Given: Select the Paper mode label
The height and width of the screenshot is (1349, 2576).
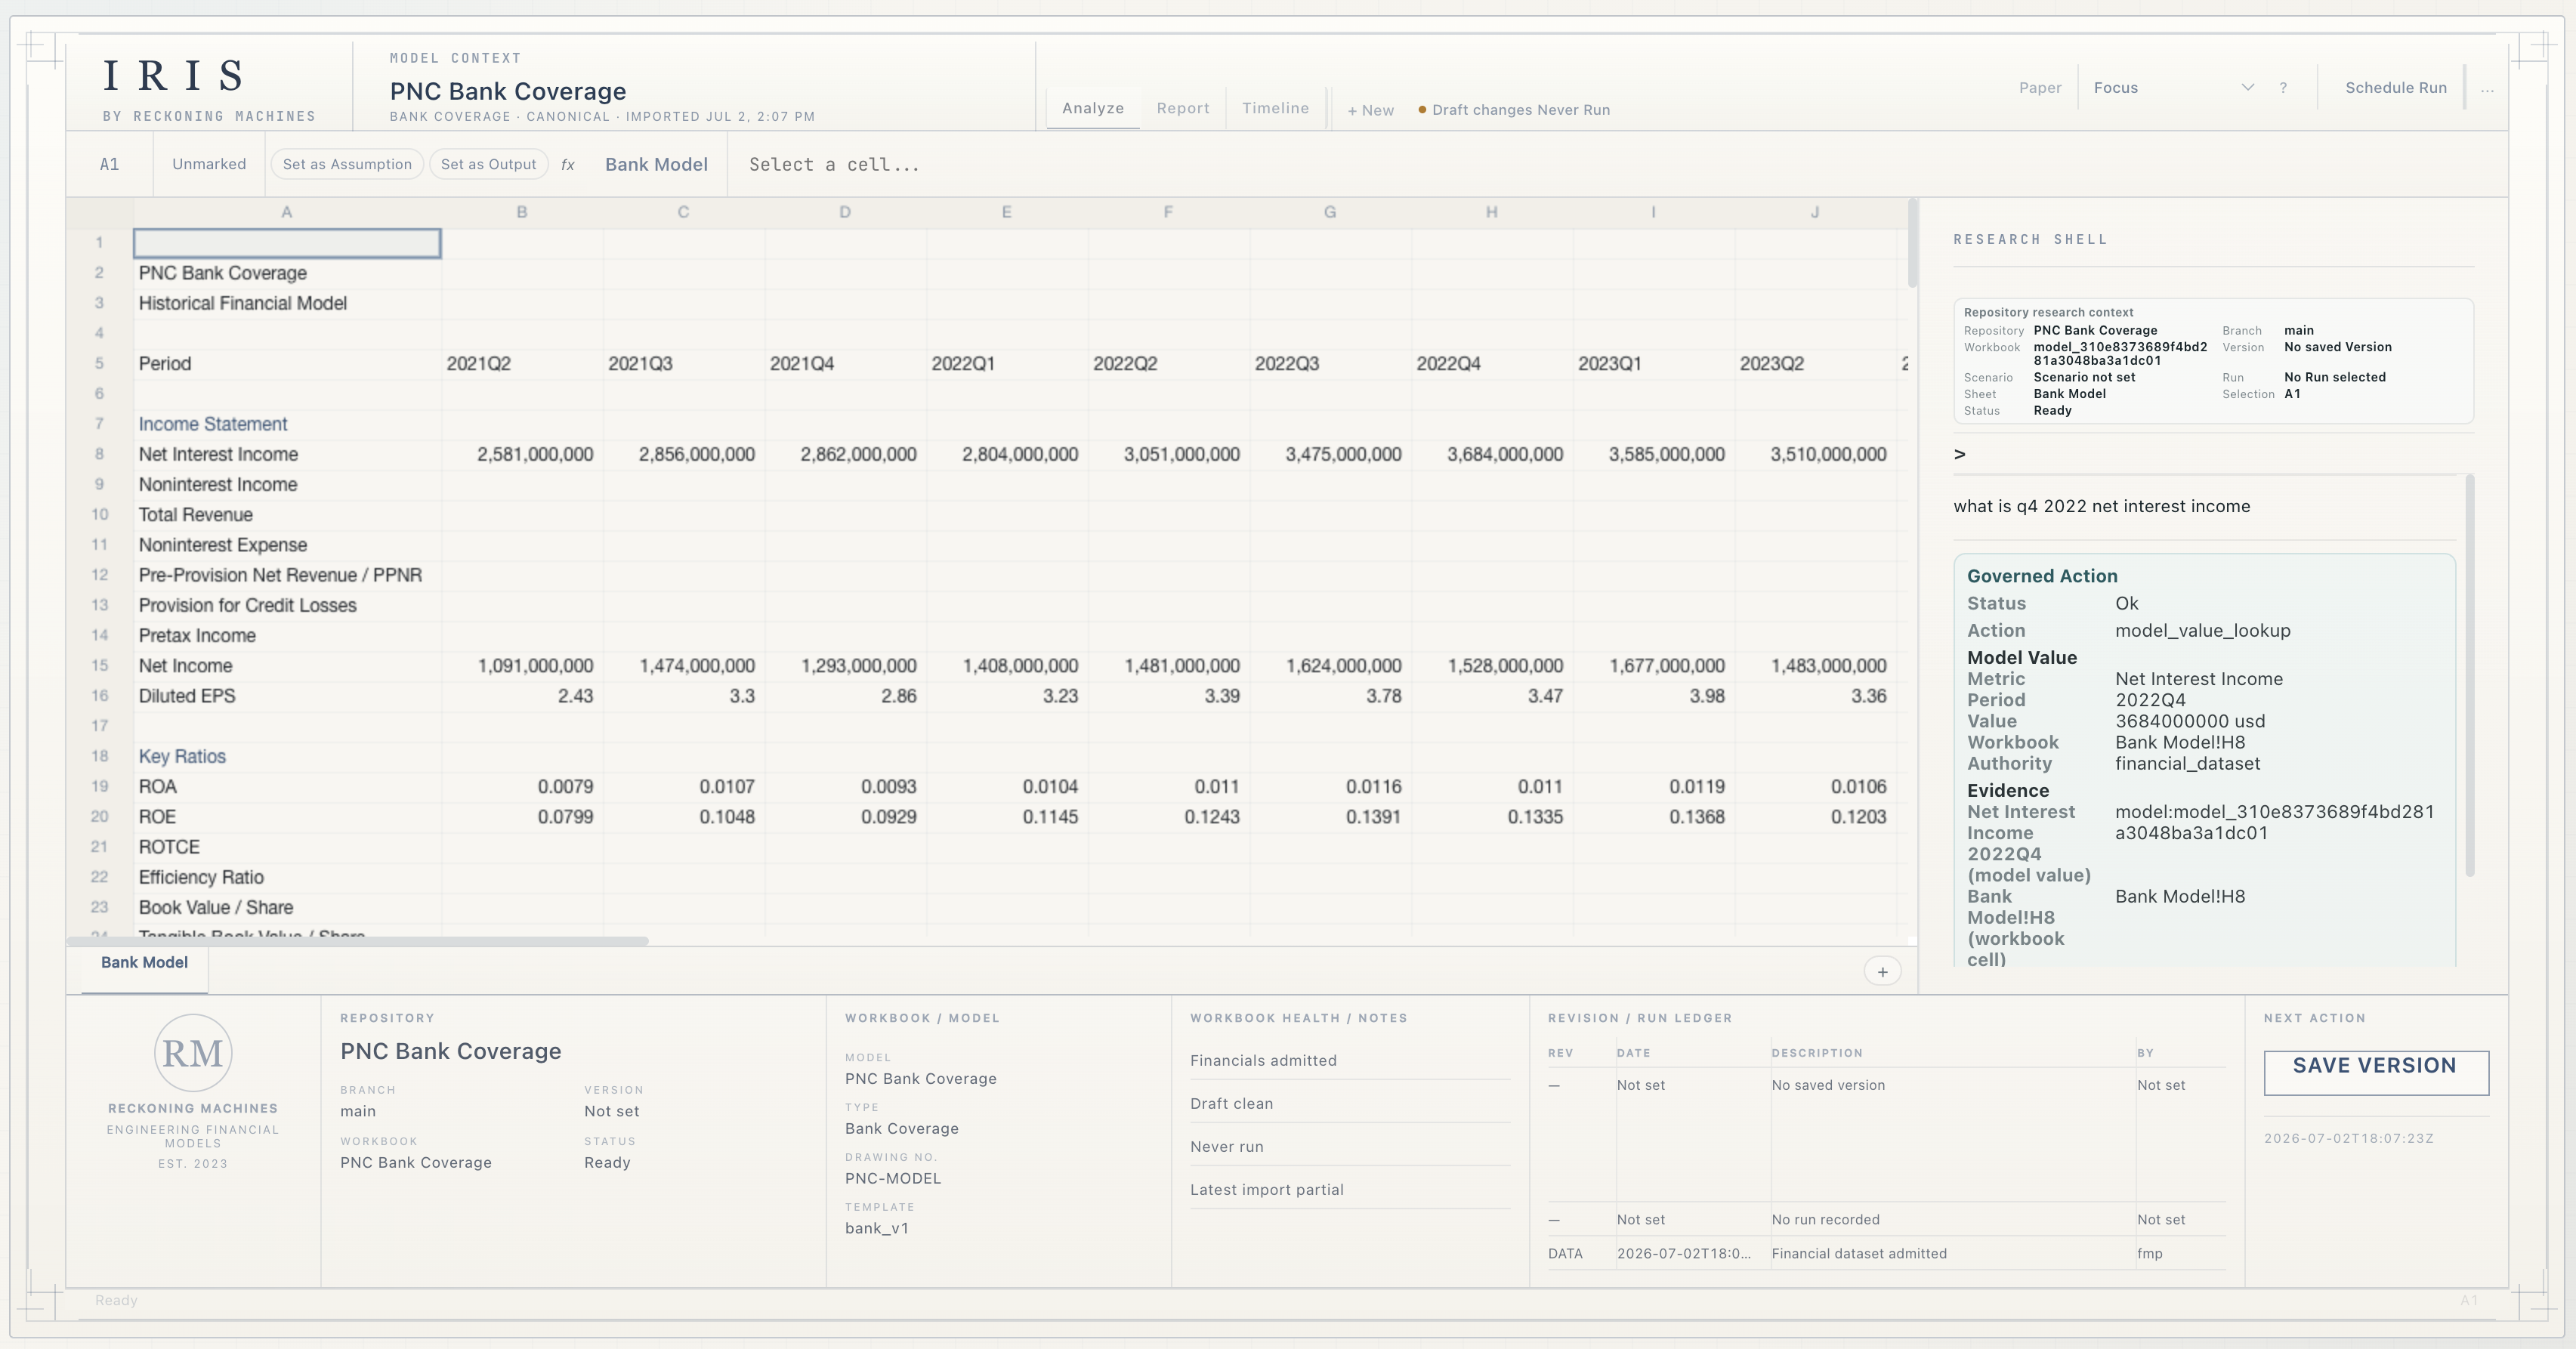Looking at the screenshot, I should [x=2040, y=88].
